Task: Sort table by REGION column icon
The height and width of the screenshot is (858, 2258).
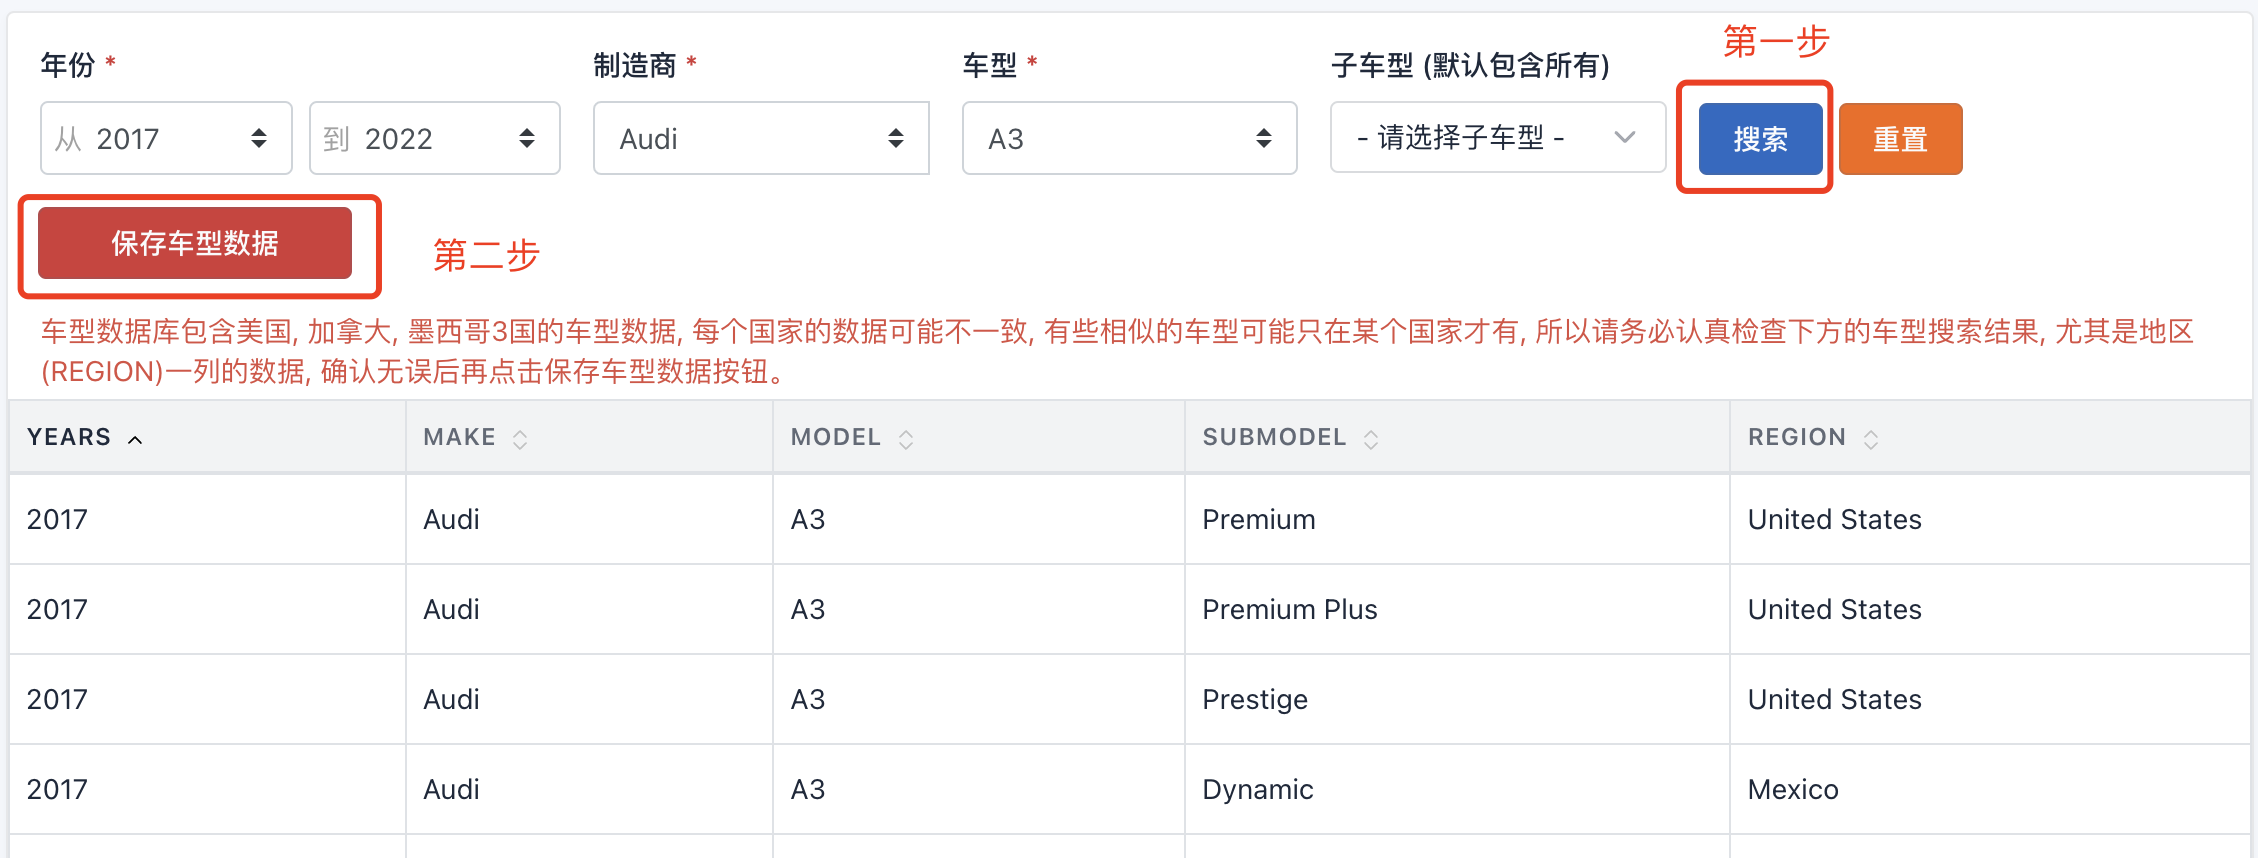Action: point(1871,439)
